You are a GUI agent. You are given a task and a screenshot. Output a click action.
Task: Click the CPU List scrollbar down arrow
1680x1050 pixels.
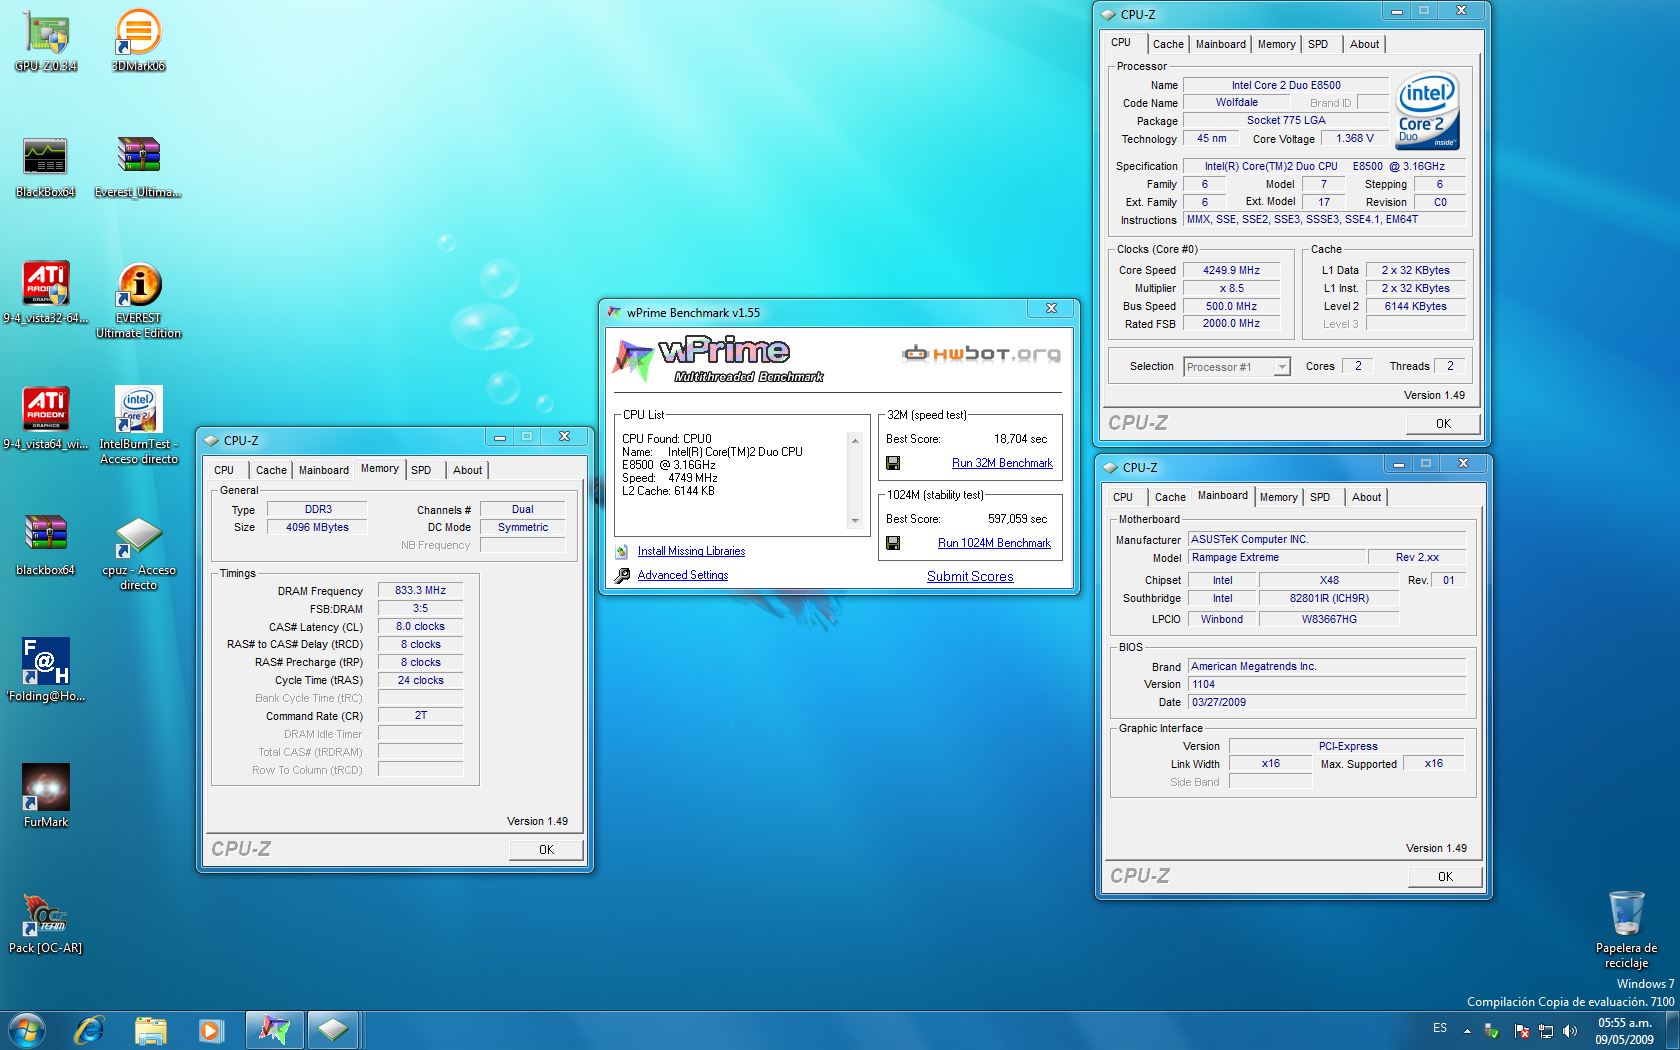[854, 521]
